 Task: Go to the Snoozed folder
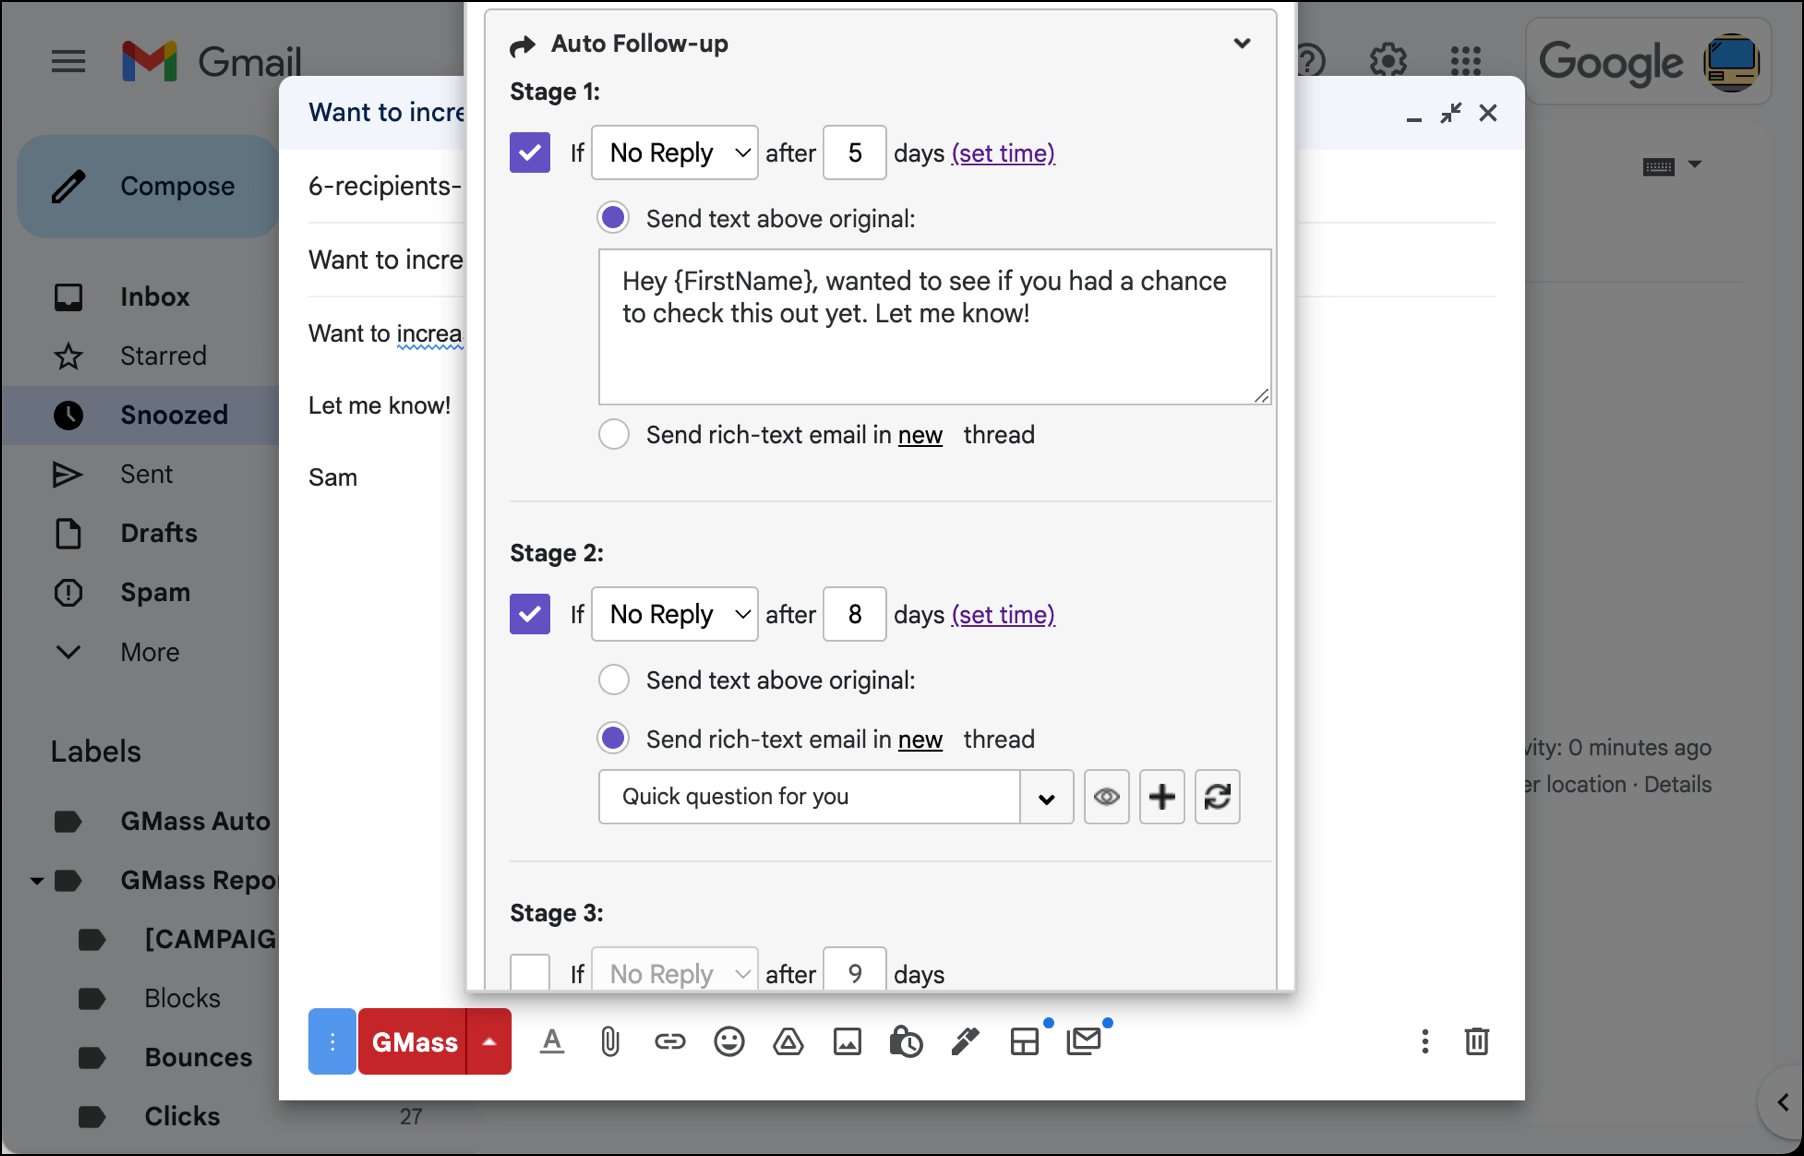pyautogui.click(x=174, y=415)
